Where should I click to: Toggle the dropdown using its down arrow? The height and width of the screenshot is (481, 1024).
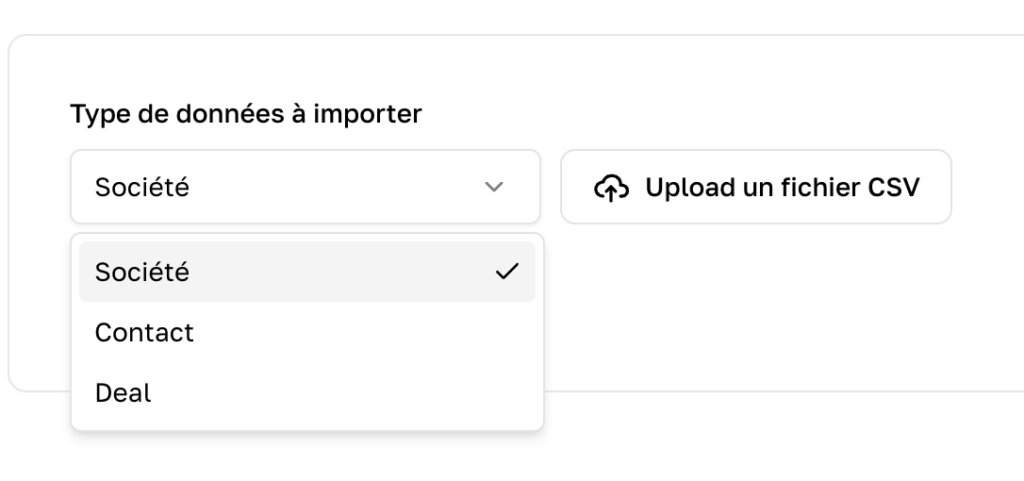pos(493,187)
